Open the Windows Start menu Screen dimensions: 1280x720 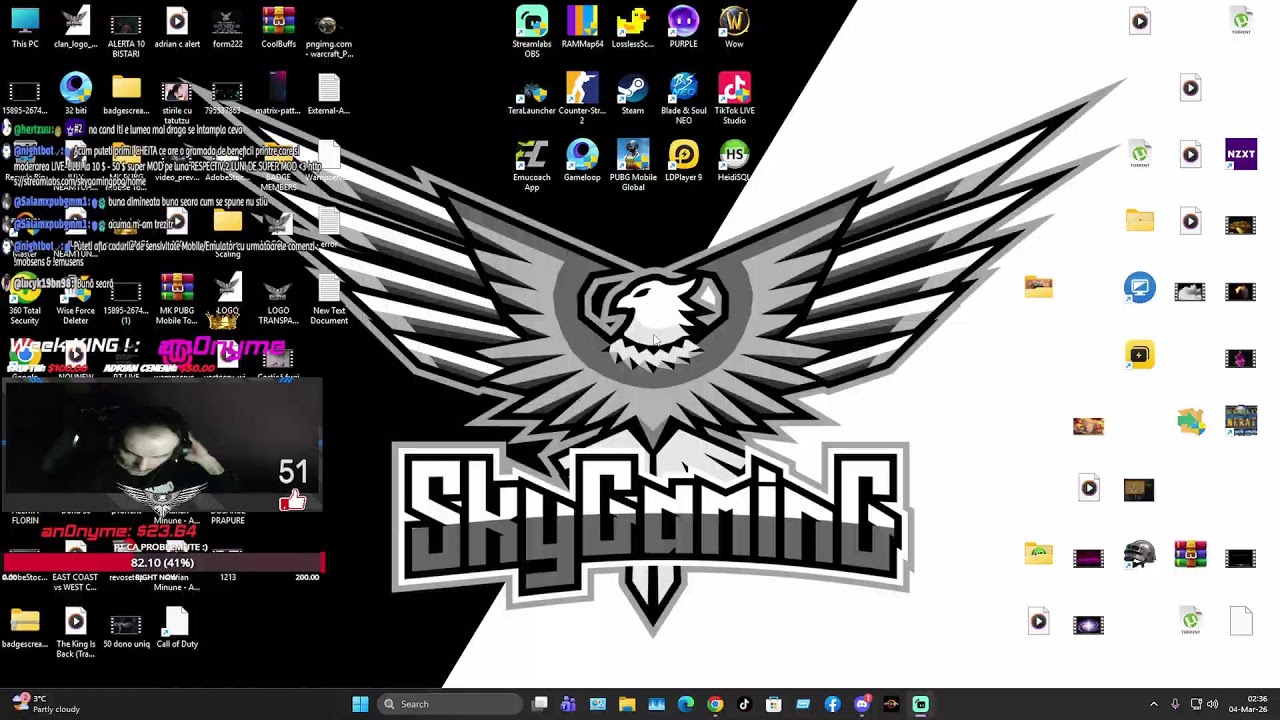(360, 704)
